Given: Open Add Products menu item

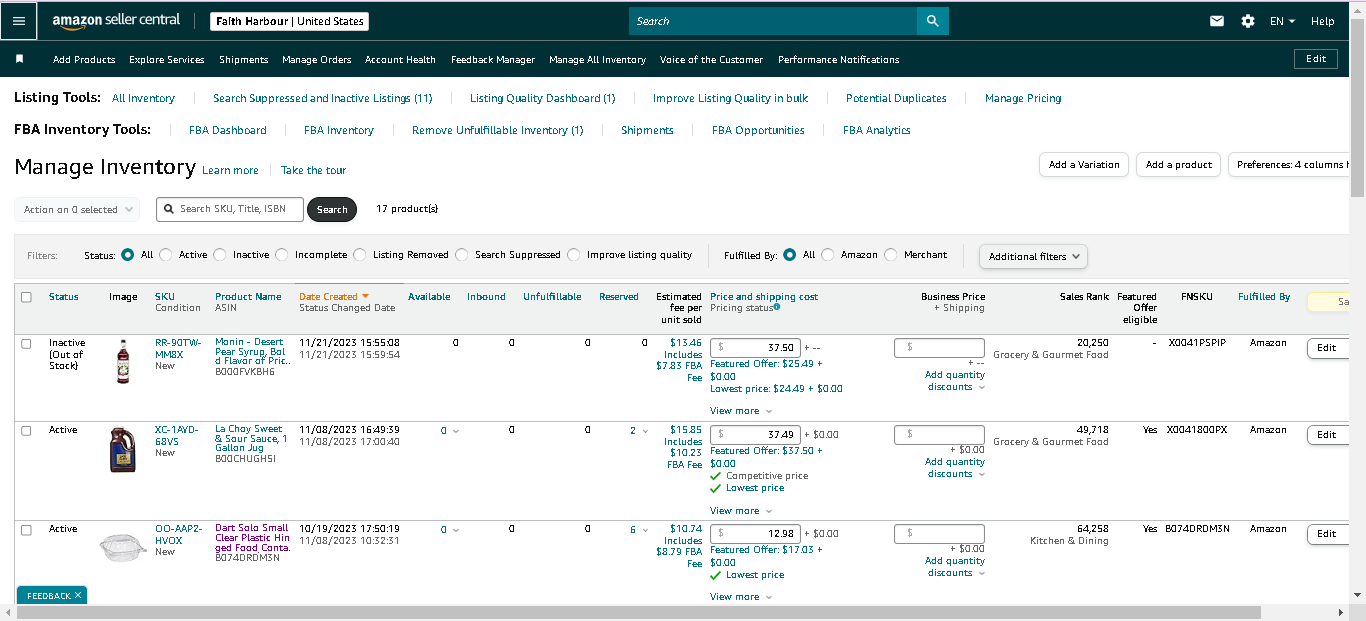Looking at the screenshot, I should pos(84,60).
